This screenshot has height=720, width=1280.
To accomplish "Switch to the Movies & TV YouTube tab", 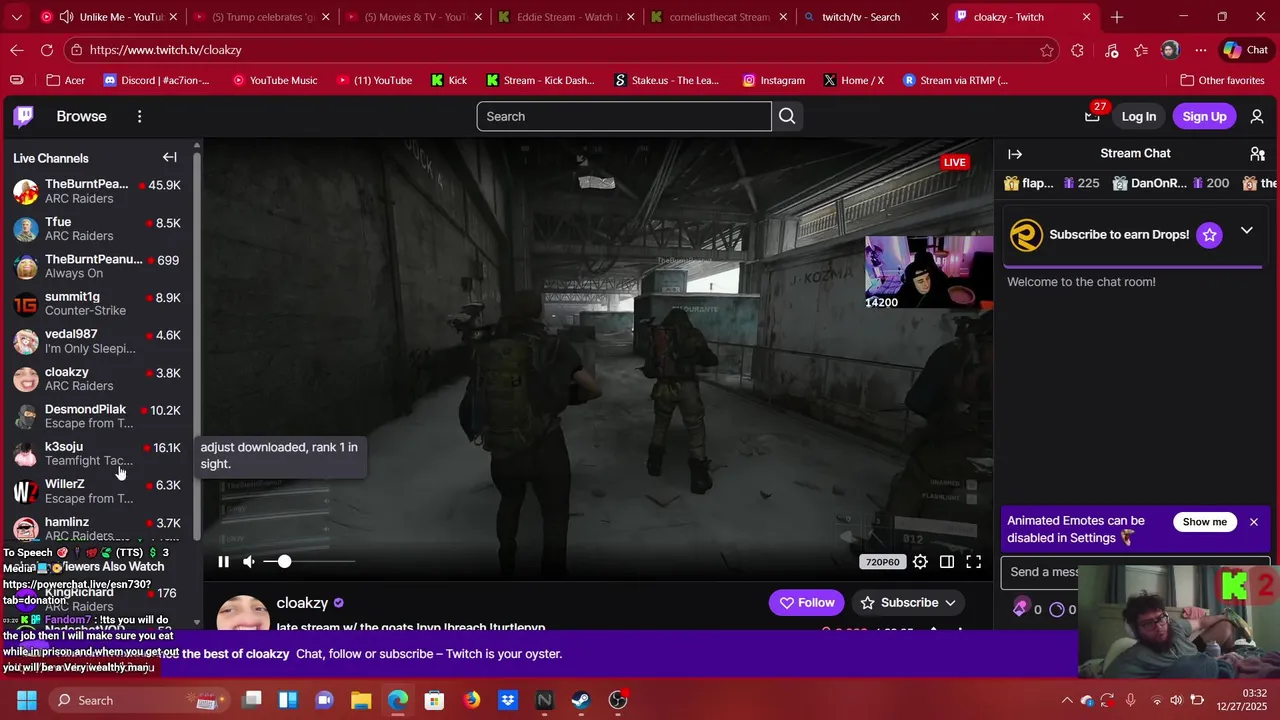I will pyautogui.click(x=414, y=17).
